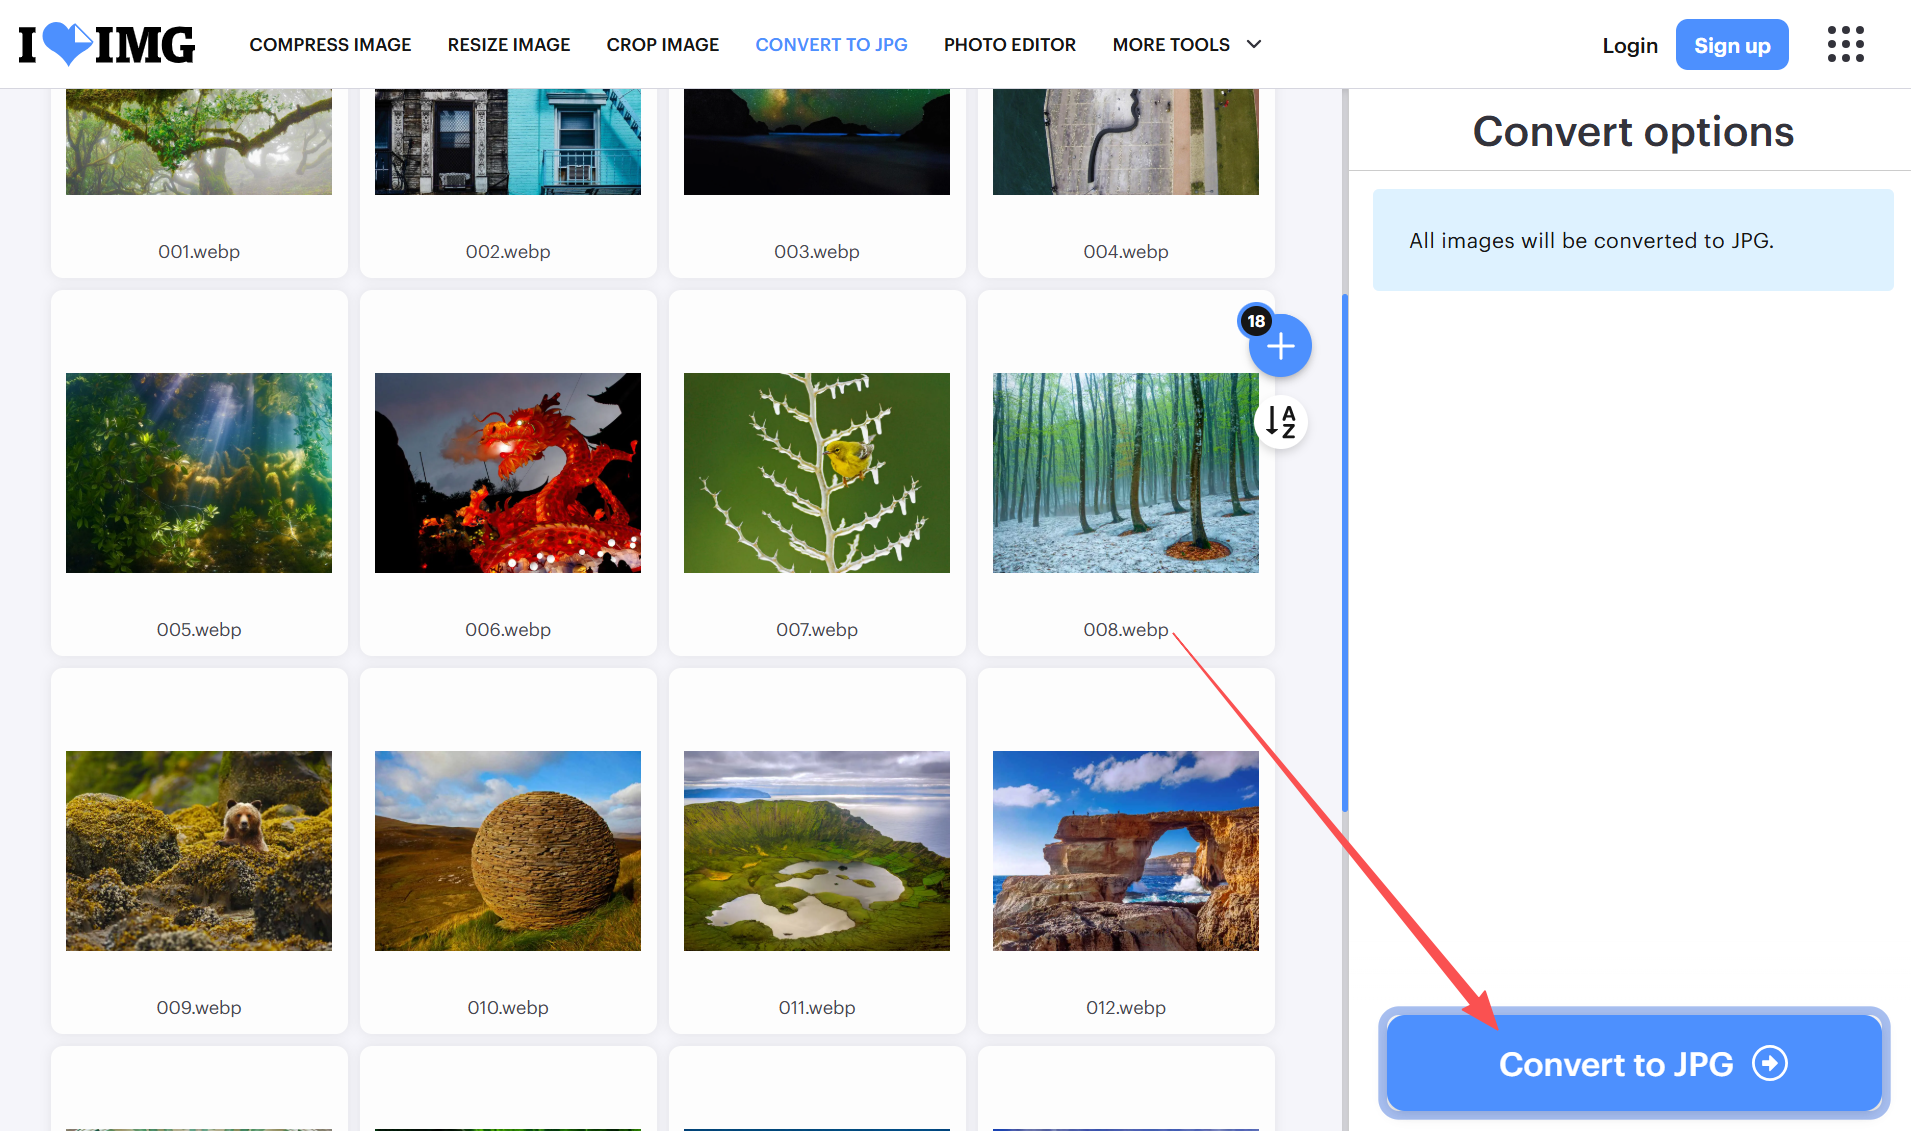Click the 'All images will be converted' notice
The width and height of the screenshot is (1911, 1131).
[1633, 240]
